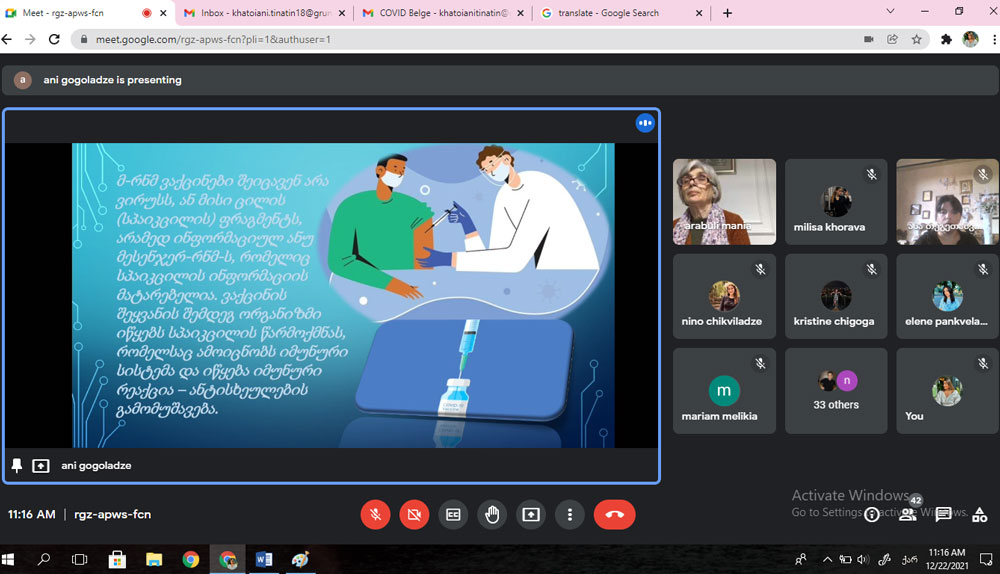This screenshot has height=574, width=1000.
Task: Unpin ani gogoladze's presentation
Action: pos(17,466)
